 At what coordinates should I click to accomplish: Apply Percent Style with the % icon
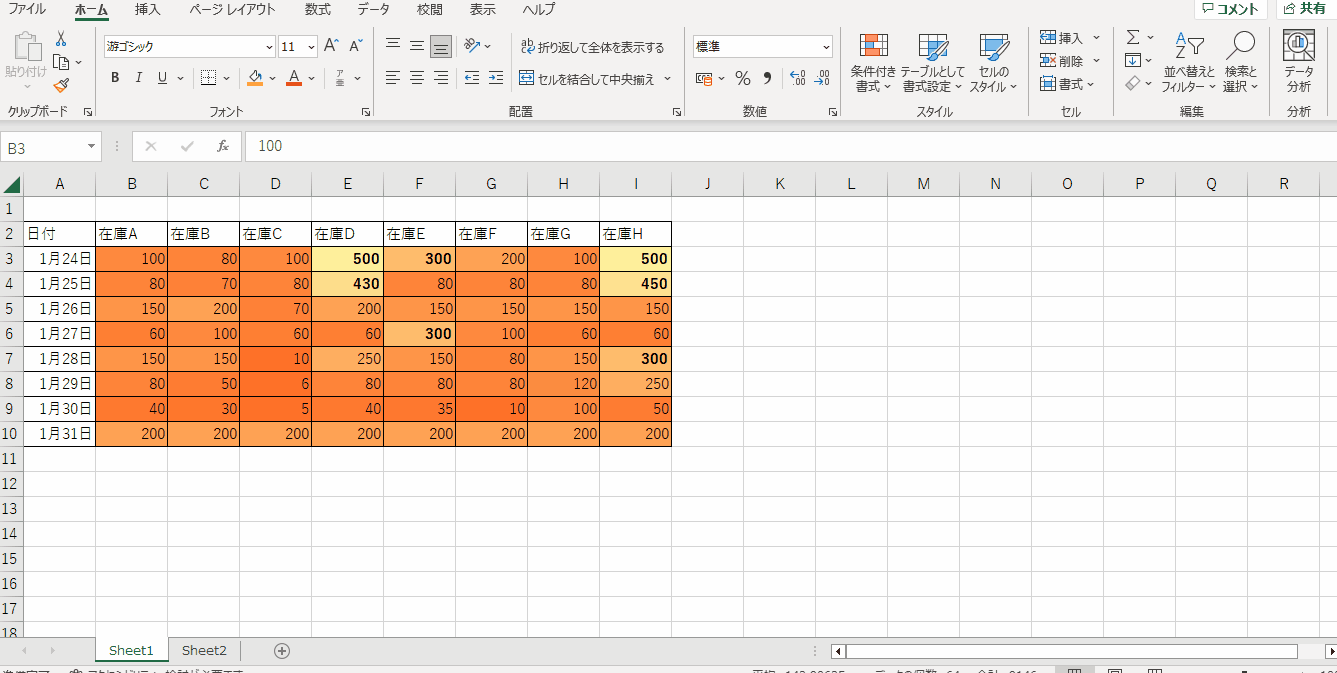pyautogui.click(x=743, y=78)
